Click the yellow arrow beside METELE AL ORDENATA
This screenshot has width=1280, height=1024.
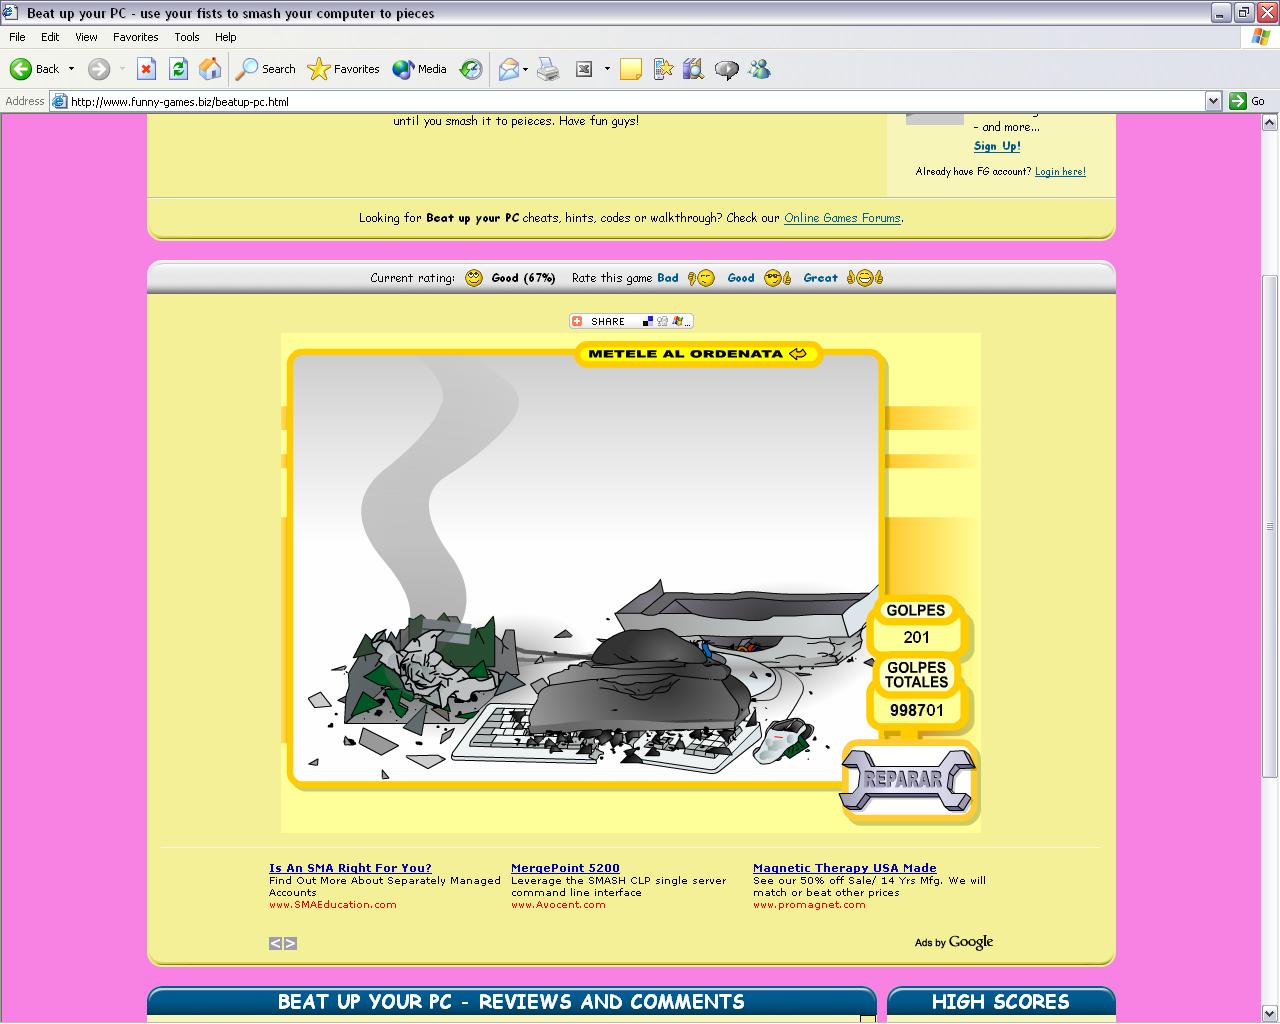797,353
